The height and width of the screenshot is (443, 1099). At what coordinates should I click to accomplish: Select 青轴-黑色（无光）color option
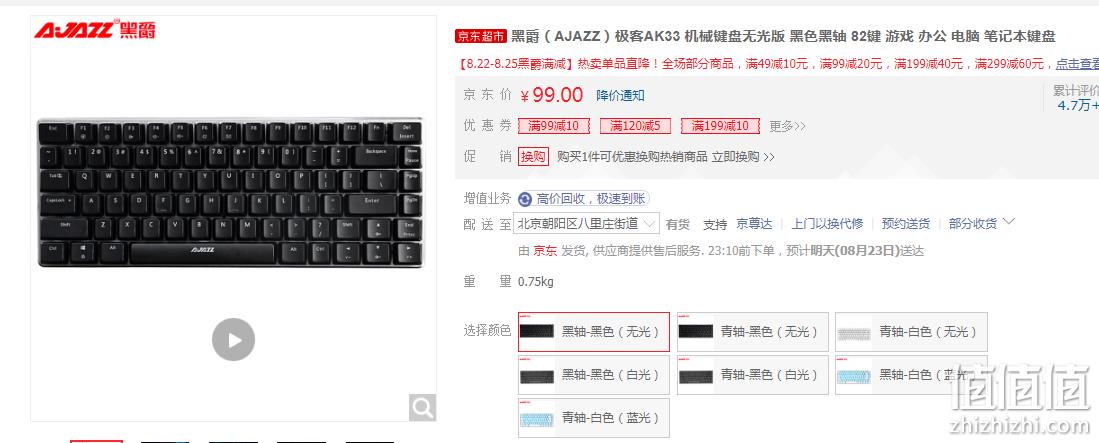[x=753, y=332]
